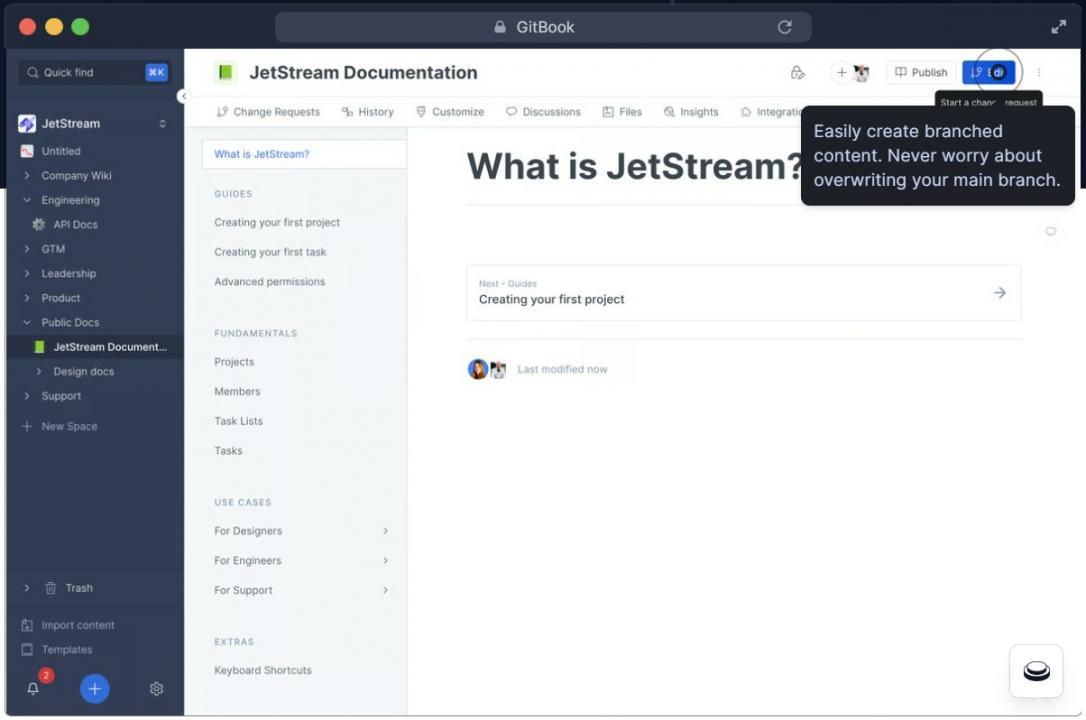Open Import content
Viewport: 1086px width, 720px height.
[68, 625]
